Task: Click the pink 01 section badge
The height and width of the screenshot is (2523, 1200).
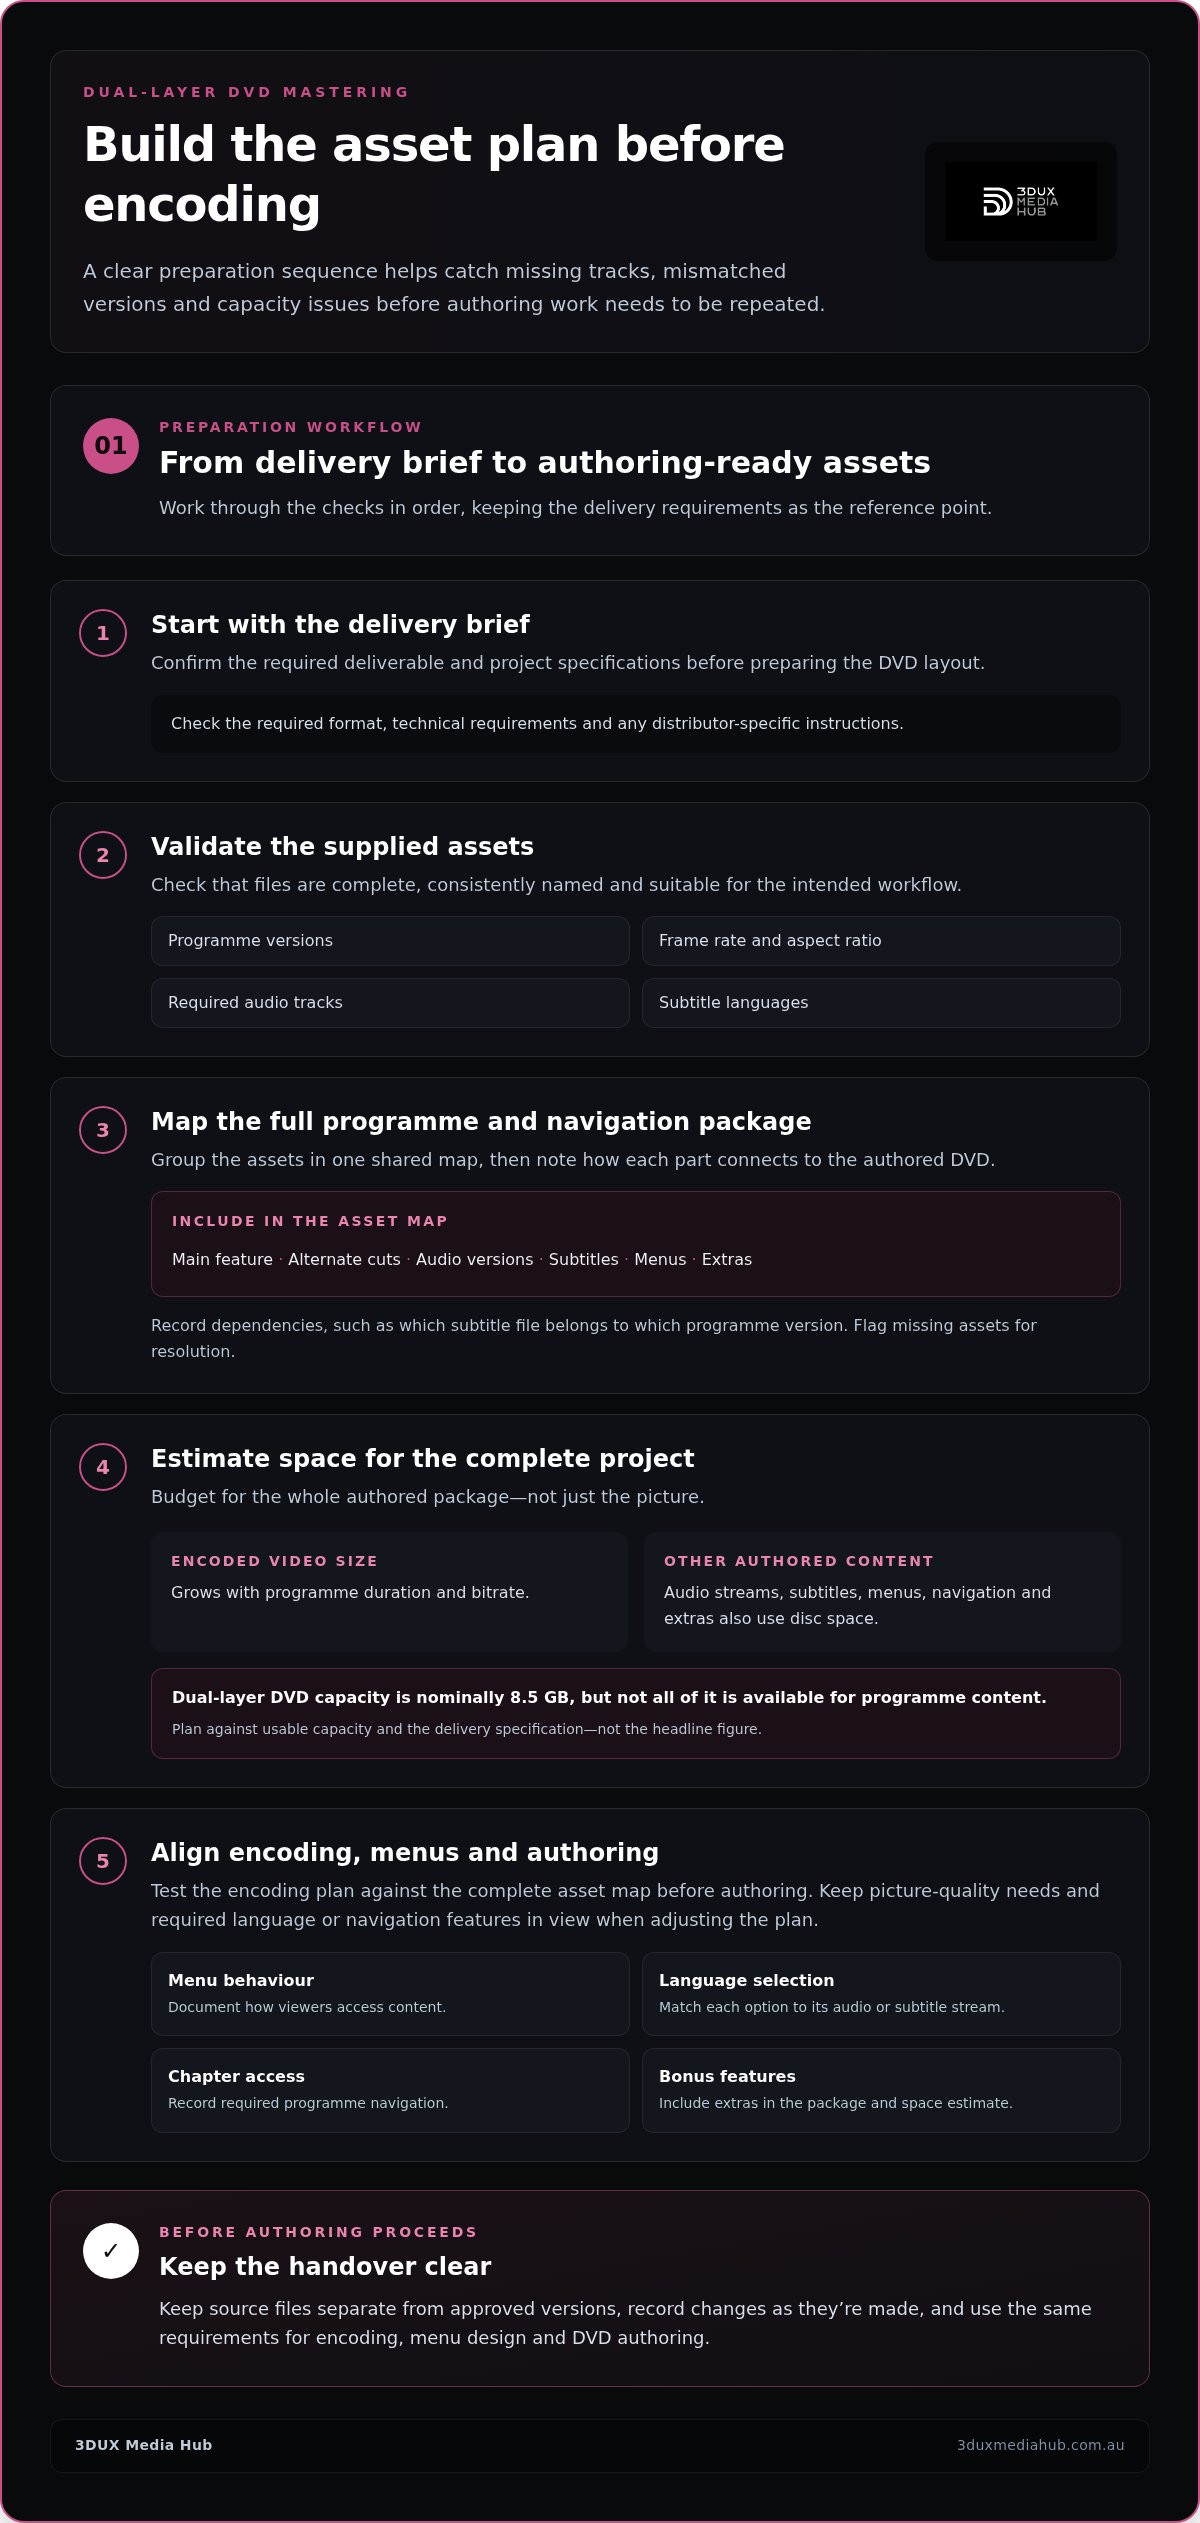Action: [111, 446]
